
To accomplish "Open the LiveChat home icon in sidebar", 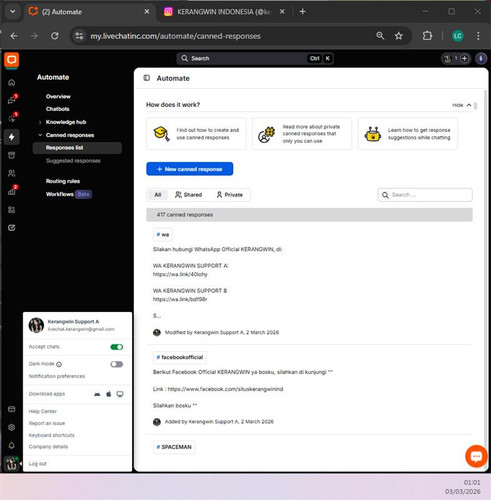I will click(x=12, y=82).
